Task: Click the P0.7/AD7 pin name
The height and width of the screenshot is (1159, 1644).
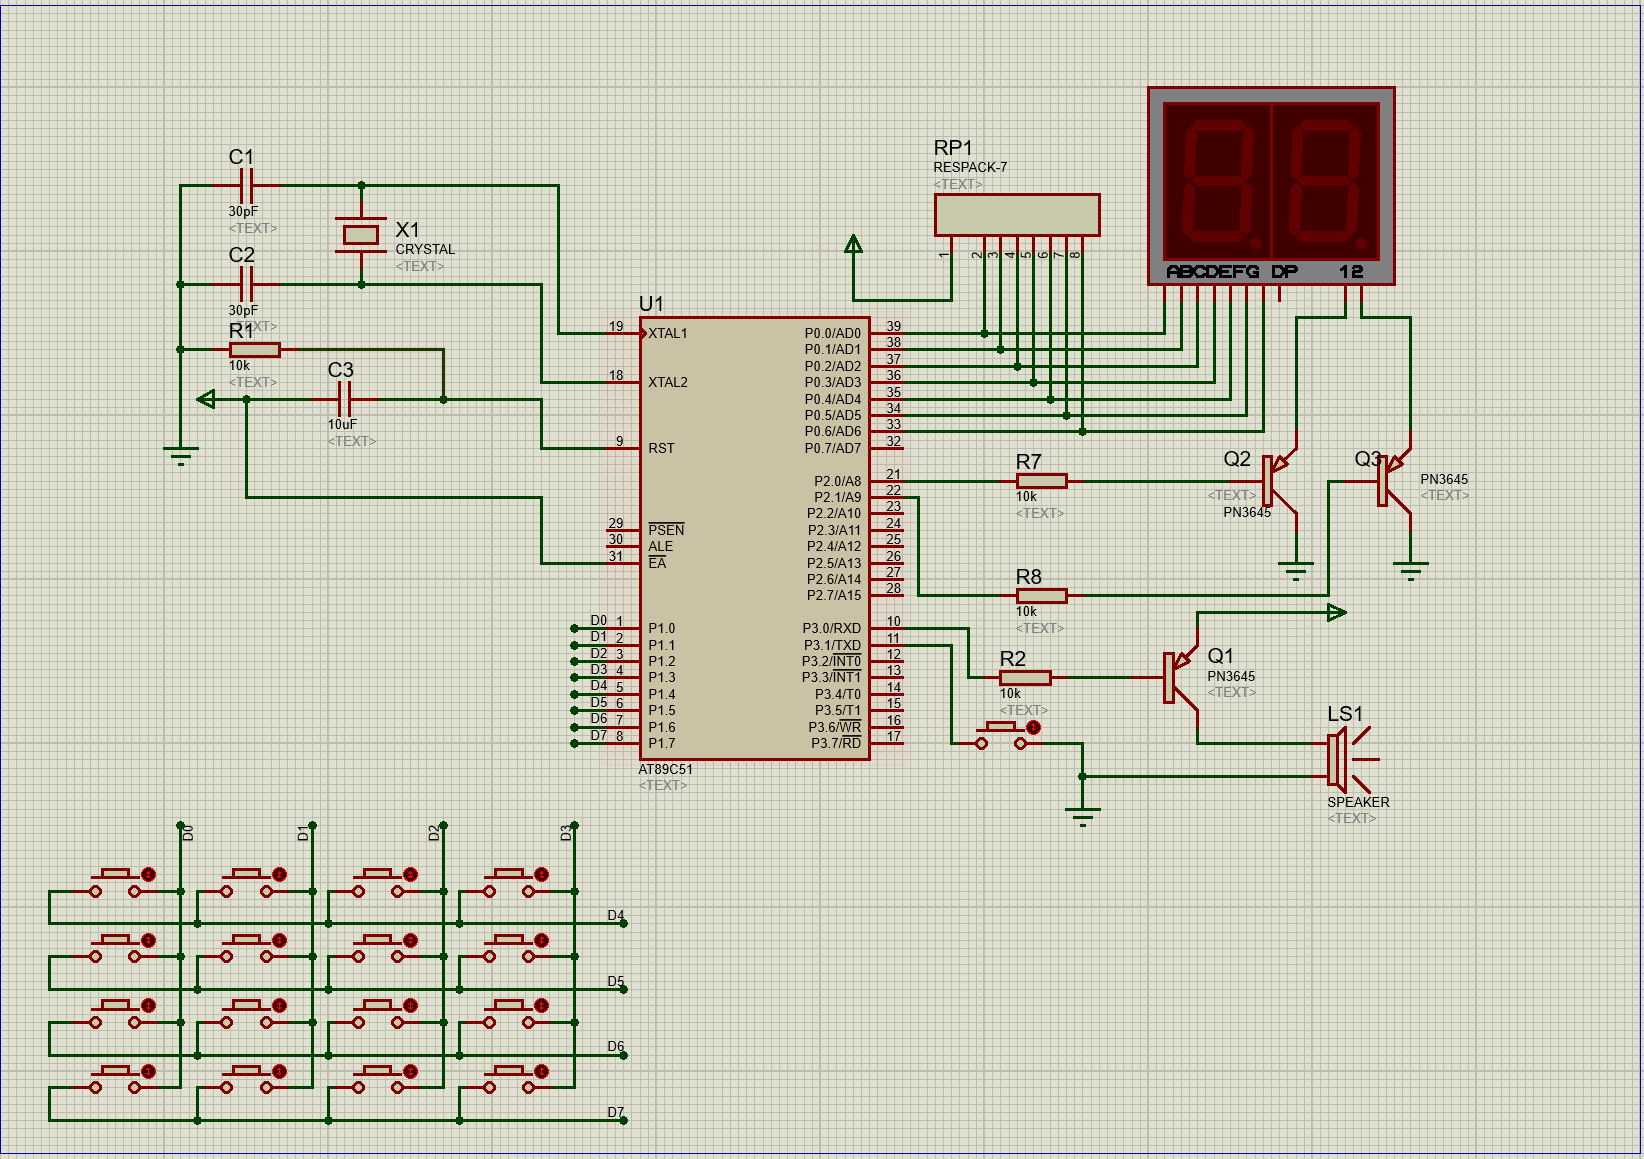Action: tap(833, 449)
